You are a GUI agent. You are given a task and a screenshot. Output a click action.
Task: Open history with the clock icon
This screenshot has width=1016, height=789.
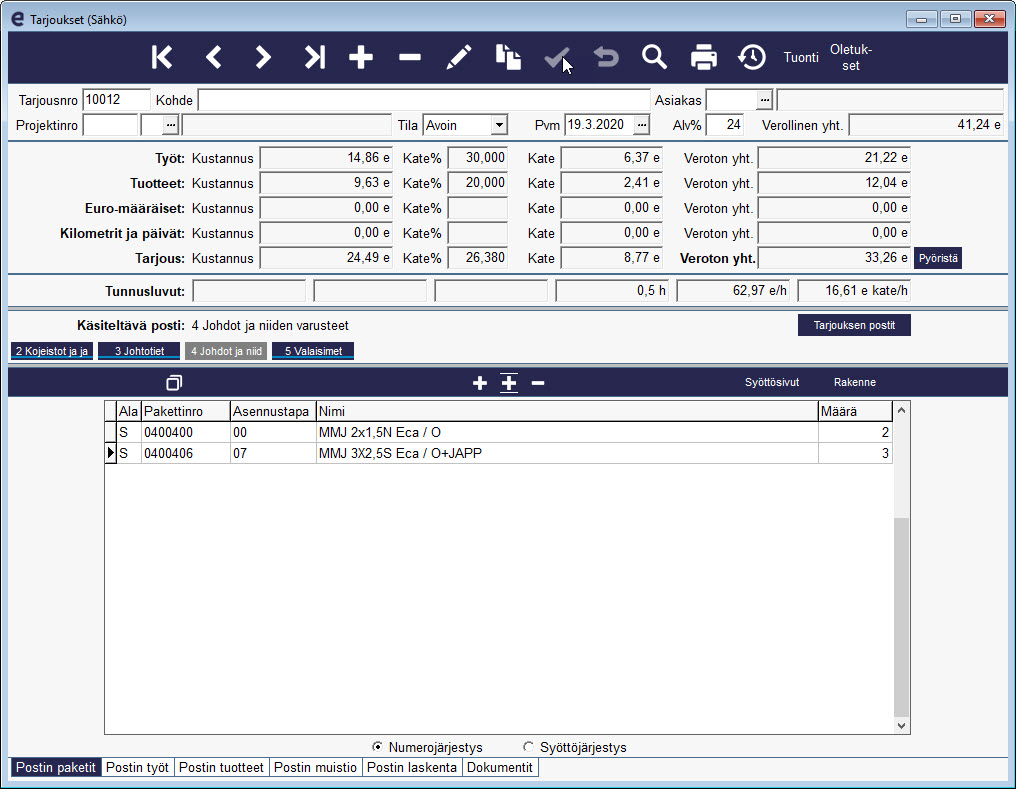(x=752, y=58)
